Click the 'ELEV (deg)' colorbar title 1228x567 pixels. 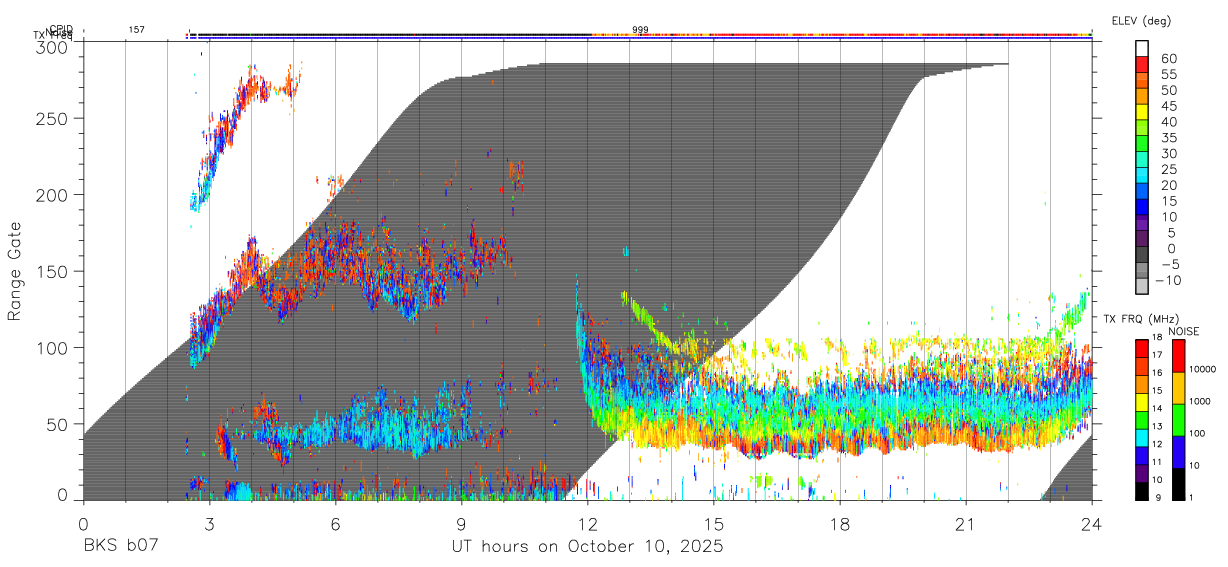pyautogui.click(x=1142, y=21)
